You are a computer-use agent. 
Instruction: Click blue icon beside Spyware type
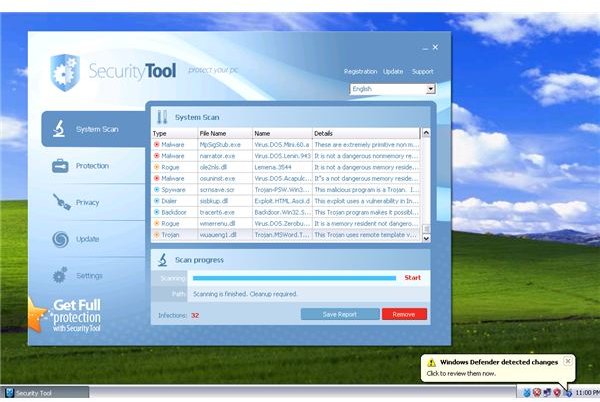pos(157,190)
